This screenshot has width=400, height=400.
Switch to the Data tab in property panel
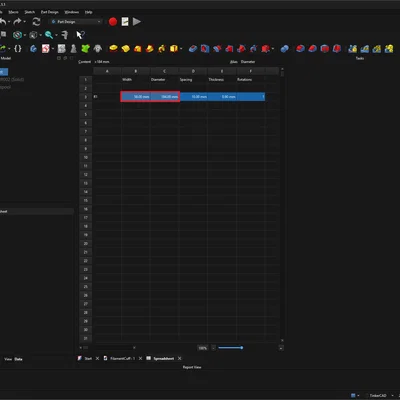(18, 359)
